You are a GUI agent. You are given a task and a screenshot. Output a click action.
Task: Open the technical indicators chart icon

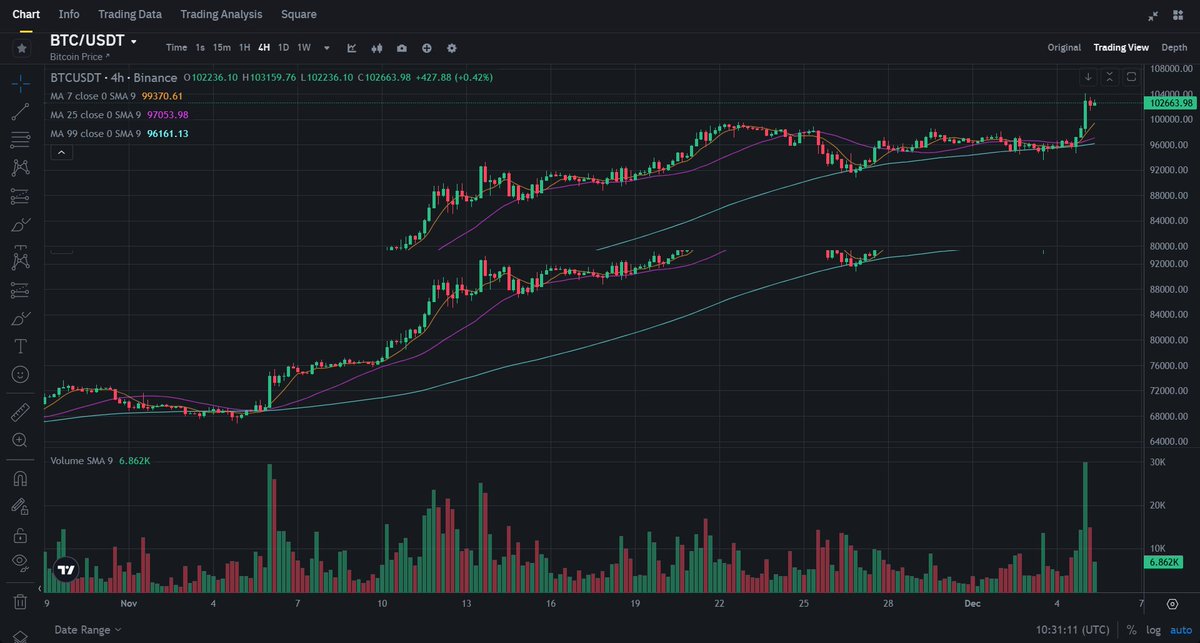(352, 47)
